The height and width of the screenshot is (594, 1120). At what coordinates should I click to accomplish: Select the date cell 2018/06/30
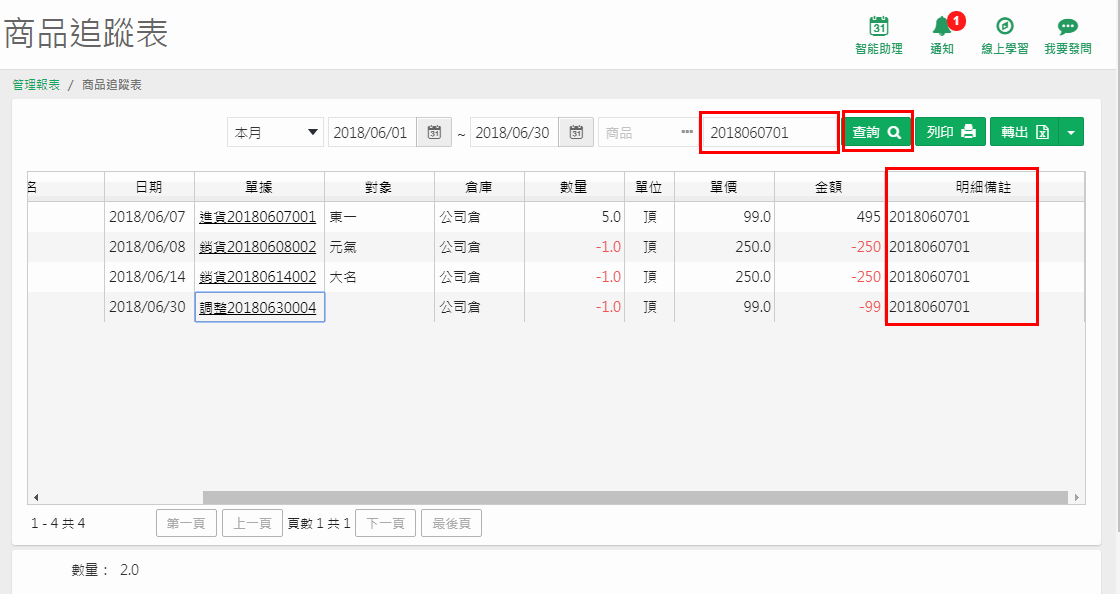coord(147,307)
